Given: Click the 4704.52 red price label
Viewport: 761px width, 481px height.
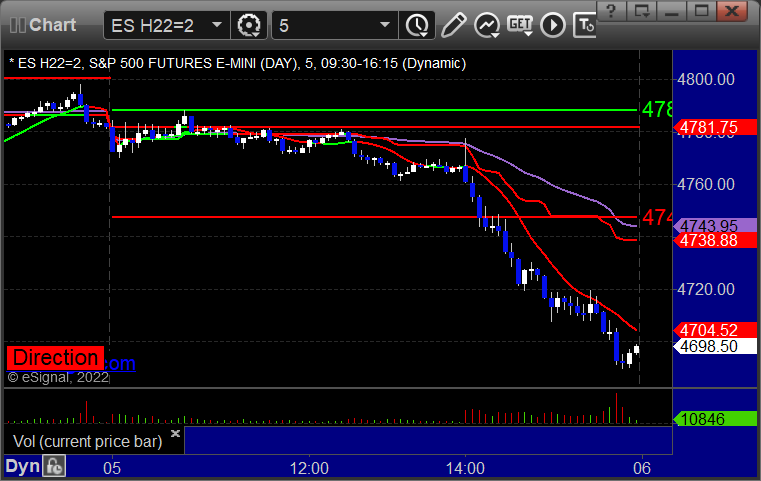Looking at the screenshot, I should (x=715, y=330).
